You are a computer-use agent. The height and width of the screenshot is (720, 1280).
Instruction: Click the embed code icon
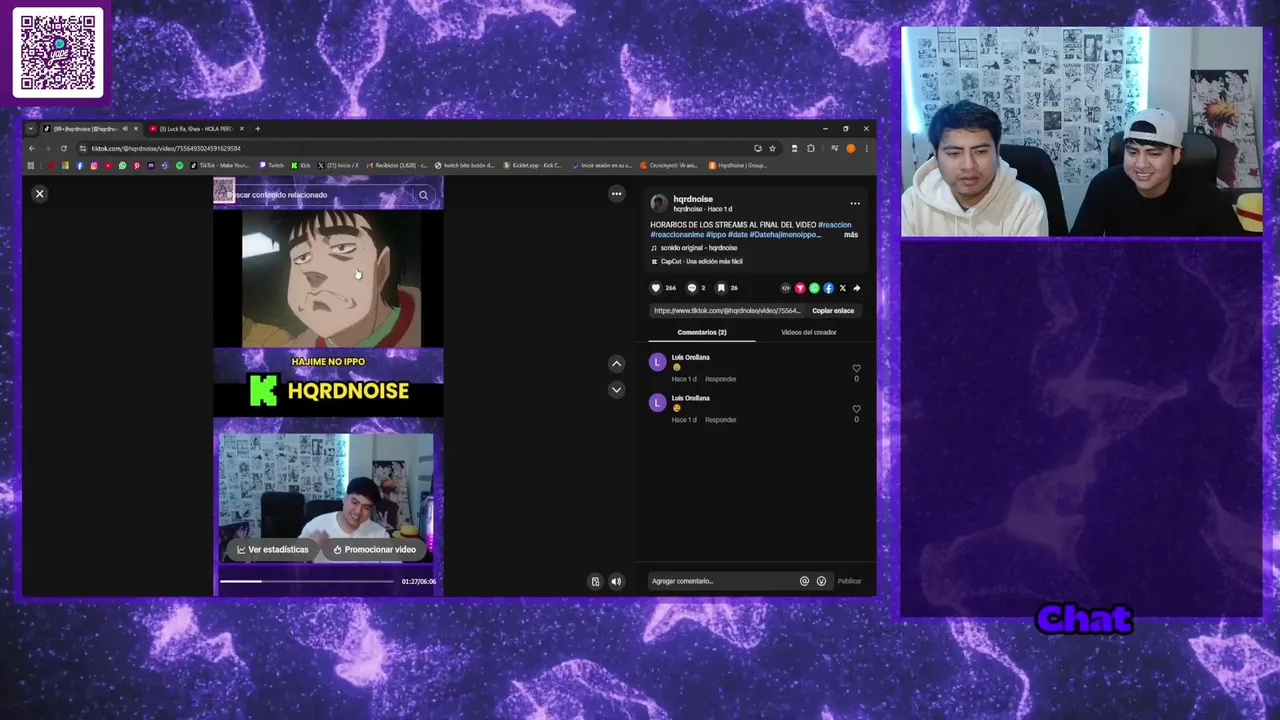[x=785, y=288]
